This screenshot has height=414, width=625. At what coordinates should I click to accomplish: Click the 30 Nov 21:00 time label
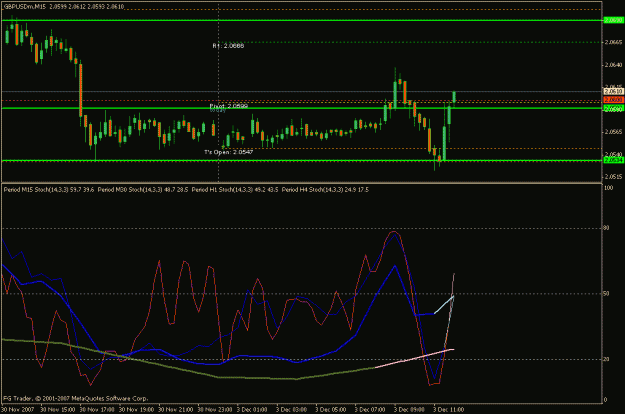point(176,409)
